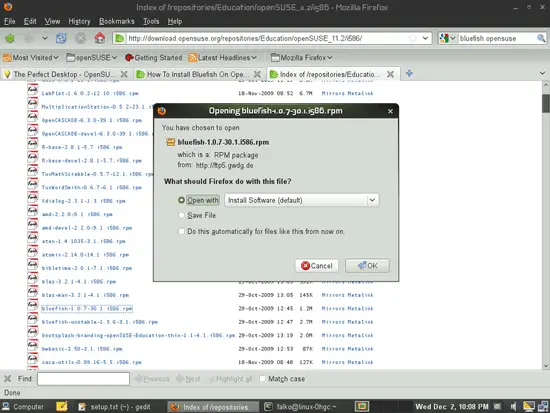Viewport: 550px width, 413px height.
Task: Select the Save File radio button
Action: click(181, 215)
